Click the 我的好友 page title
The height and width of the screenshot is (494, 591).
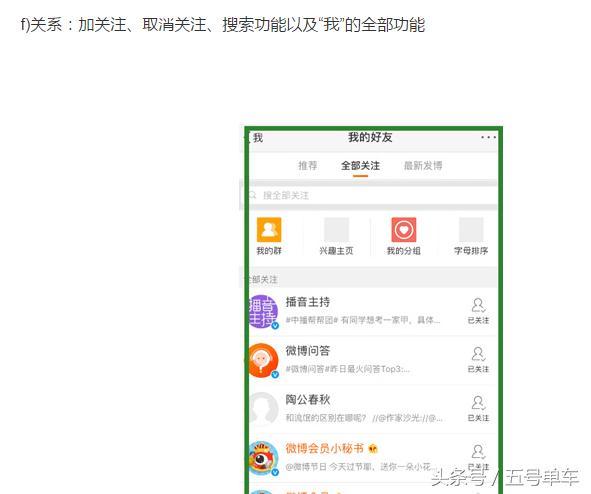(x=370, y=137)
